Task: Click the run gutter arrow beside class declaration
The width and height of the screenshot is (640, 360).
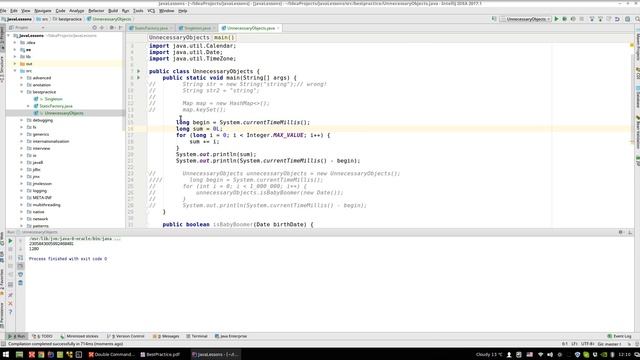Action: pyautogui.click(x=138, y=71)
